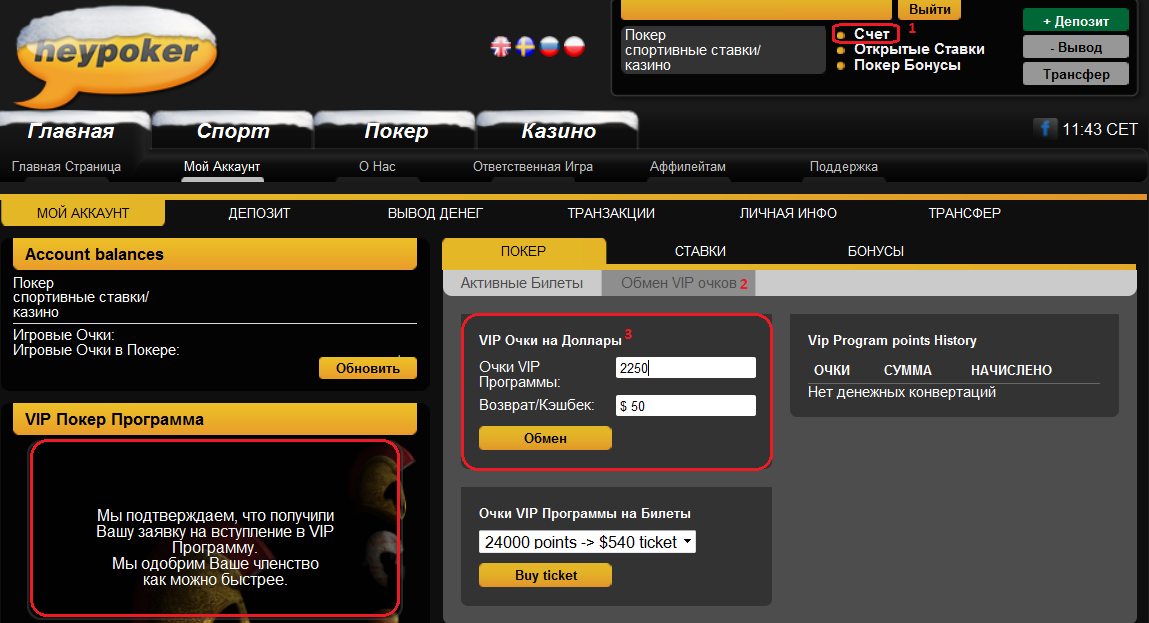Select the Swedish flag language icon
Image resolution: width=1149 pixels, height=623 pixels.
pos(525,46)
